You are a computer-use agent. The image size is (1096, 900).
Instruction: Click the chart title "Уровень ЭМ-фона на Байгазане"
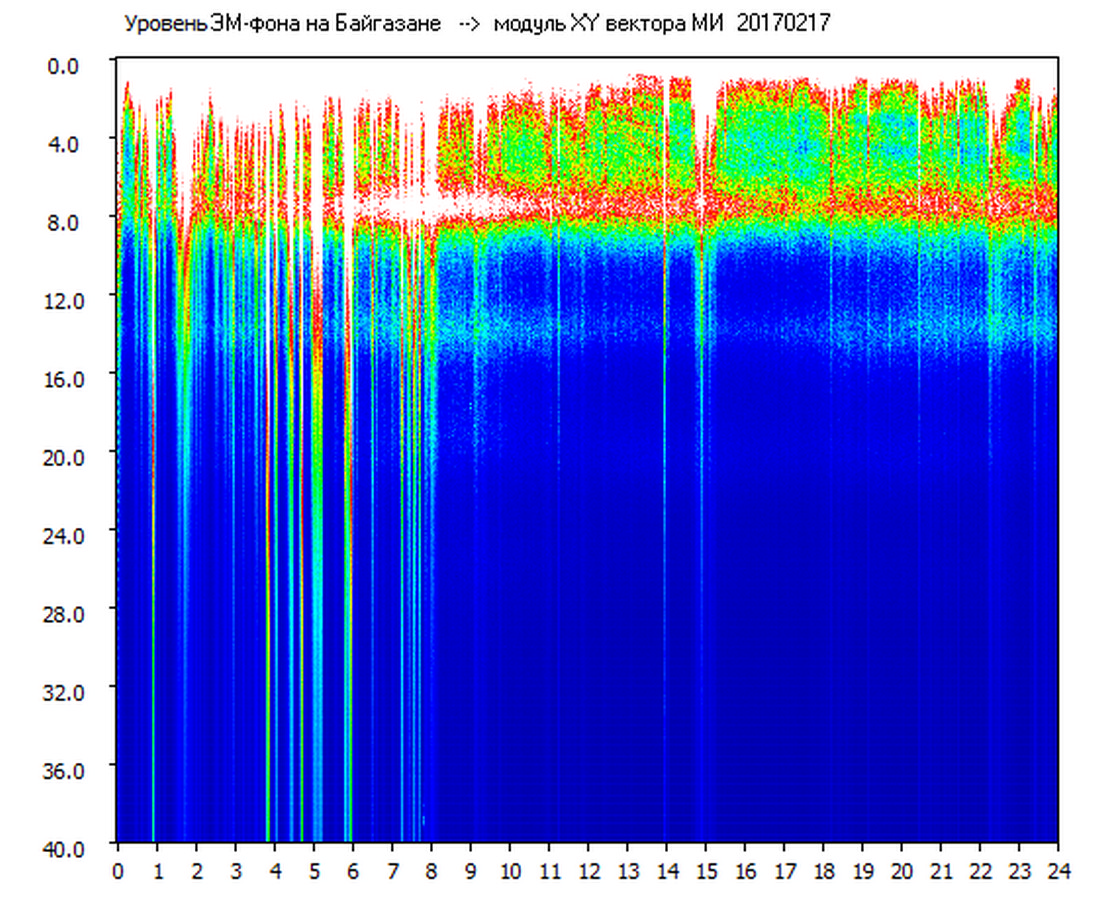(x=282, y=24)
